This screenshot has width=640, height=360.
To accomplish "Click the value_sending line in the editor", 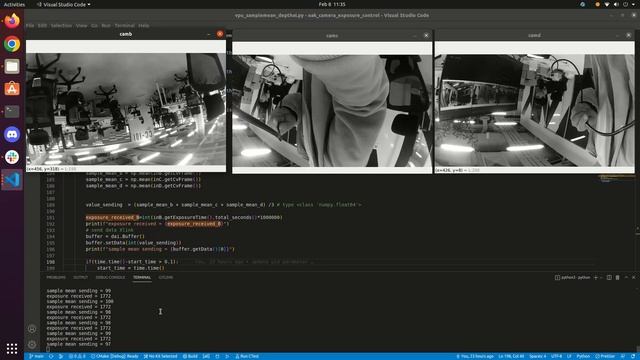I will click(223, 204).
